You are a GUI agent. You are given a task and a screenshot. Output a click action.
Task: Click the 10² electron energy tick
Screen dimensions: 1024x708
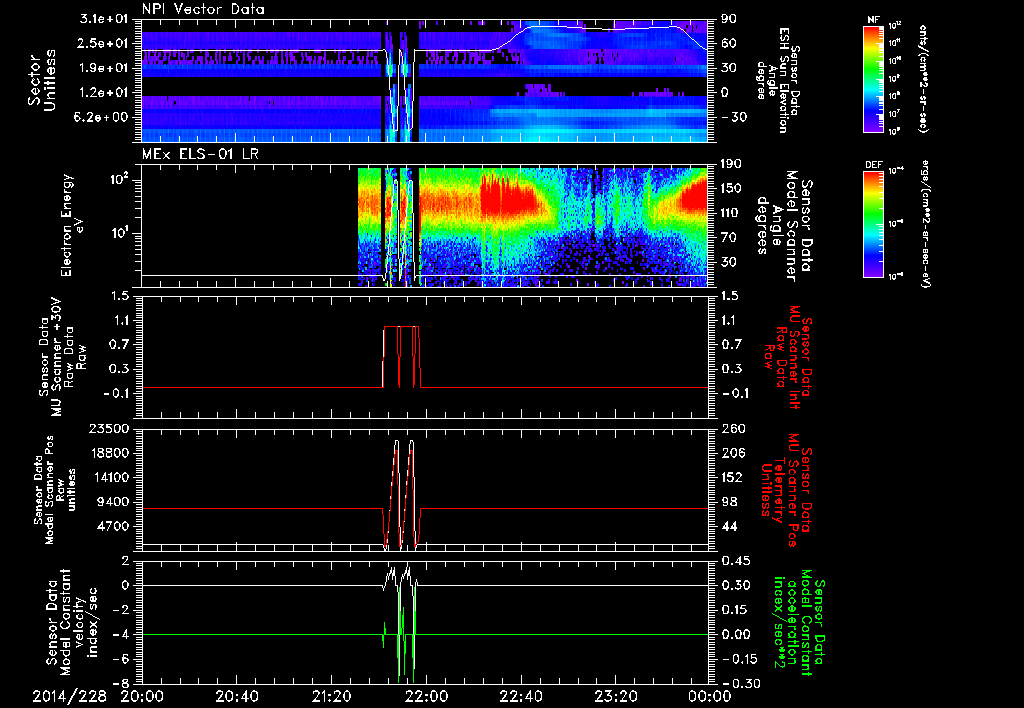pos(118,179)
